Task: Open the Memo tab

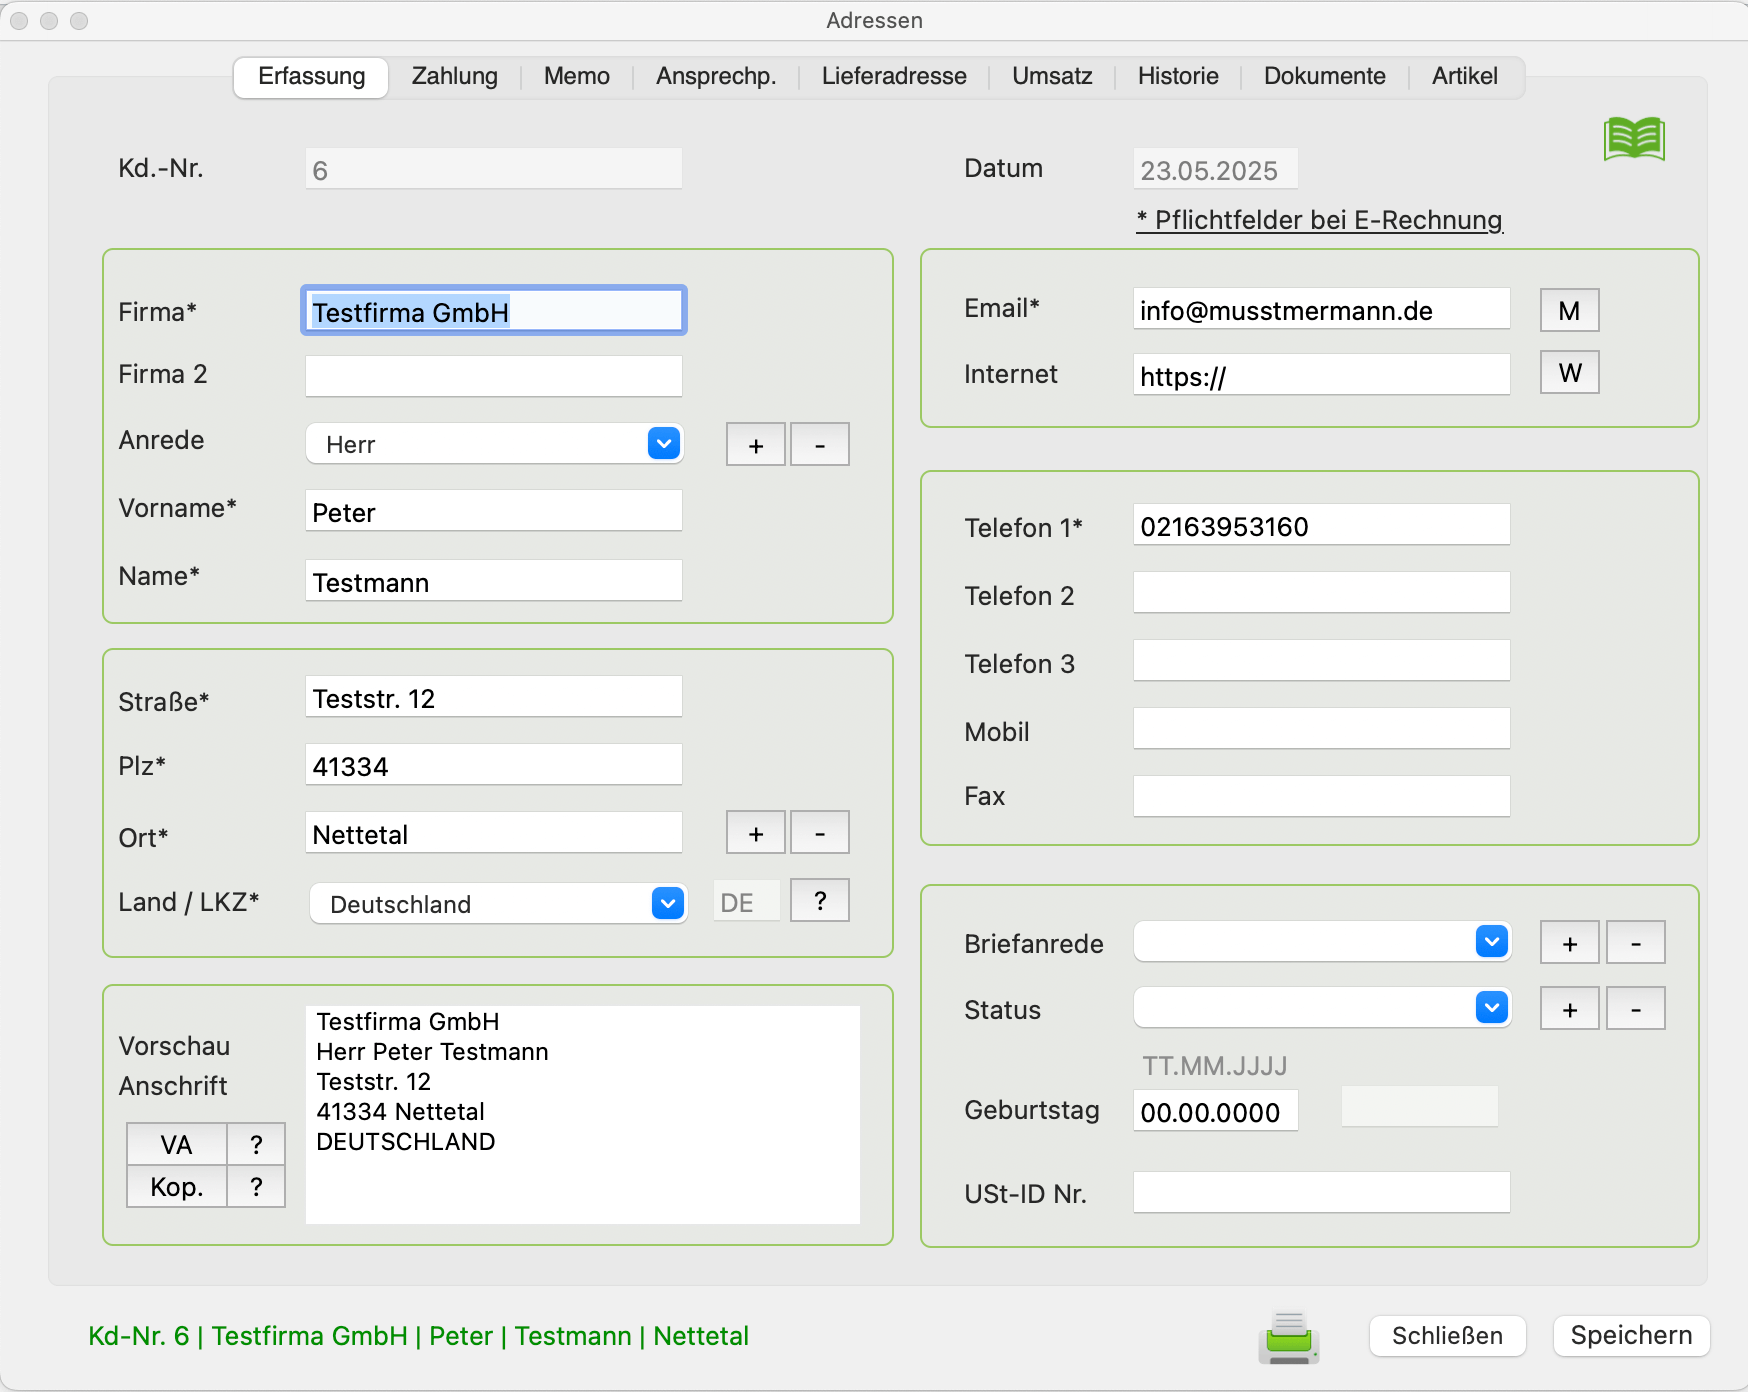Action: (577, 77)
